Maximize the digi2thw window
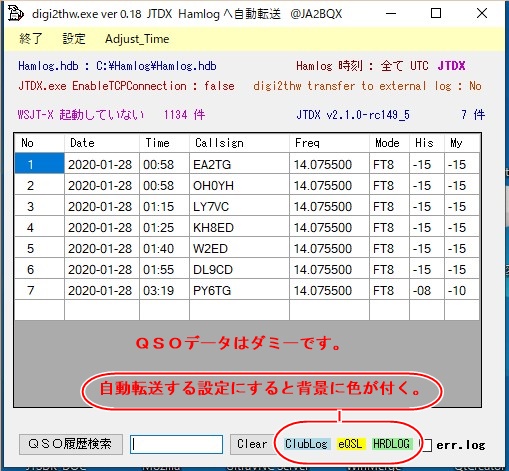Screen dimensions: 509x471 click(436, 13)
